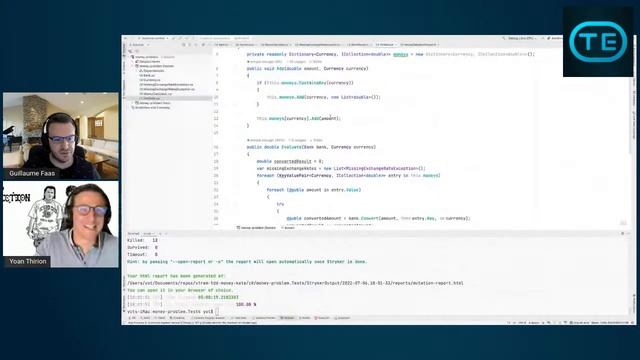Screen dimensions: 640x360
Task: Click the TE logo in the corner
Action: coord(598,42)
